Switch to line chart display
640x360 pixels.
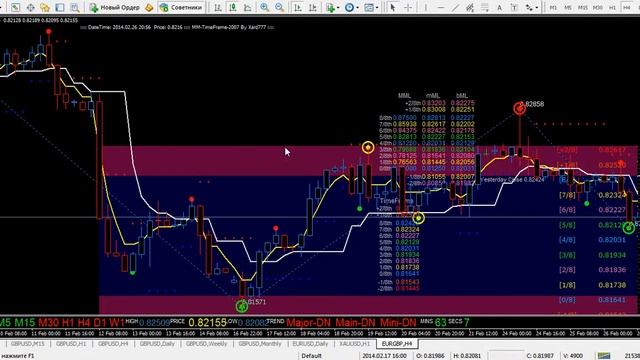point(248,7)
